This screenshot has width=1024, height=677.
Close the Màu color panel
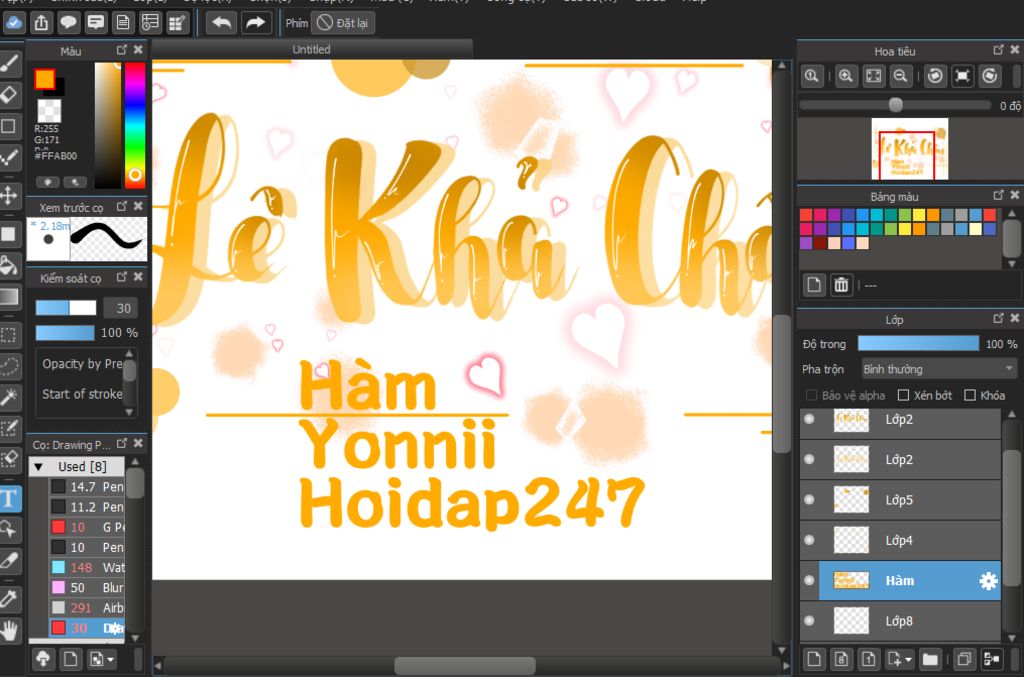[x=138, y=50]
